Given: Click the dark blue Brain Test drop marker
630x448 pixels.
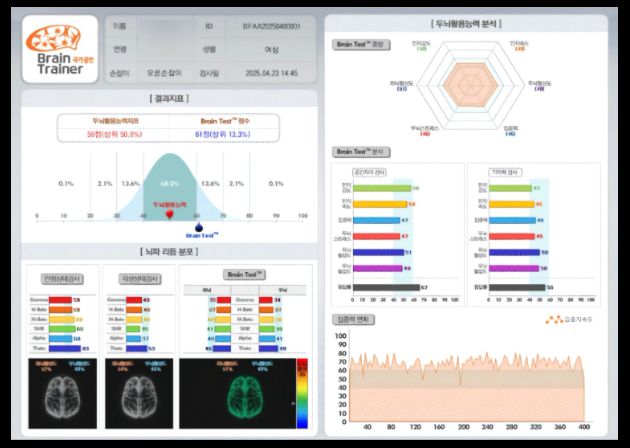Looking at the screenshot, I should (198, 228).
